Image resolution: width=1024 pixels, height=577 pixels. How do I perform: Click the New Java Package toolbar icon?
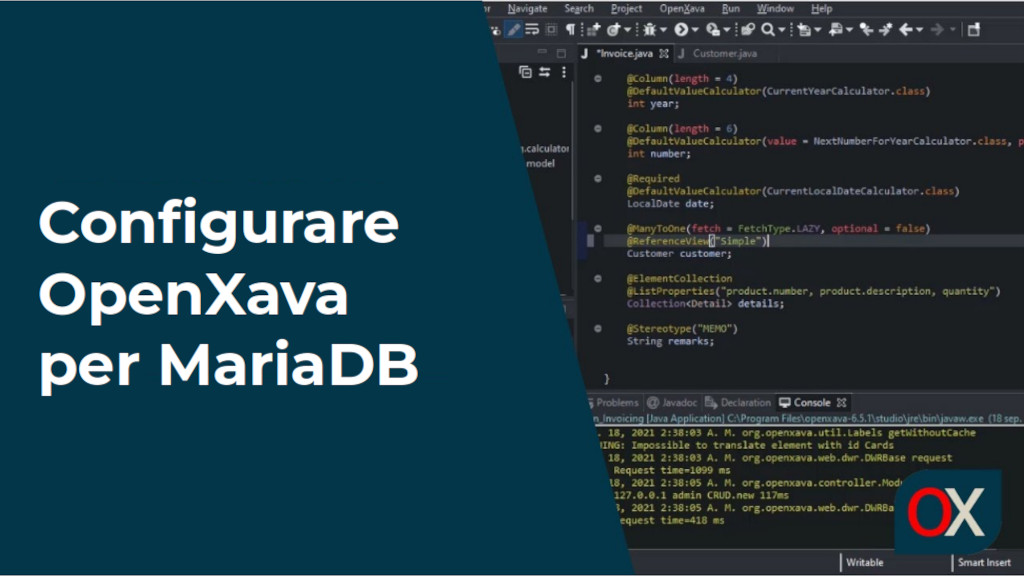click(x=594, y=29)
